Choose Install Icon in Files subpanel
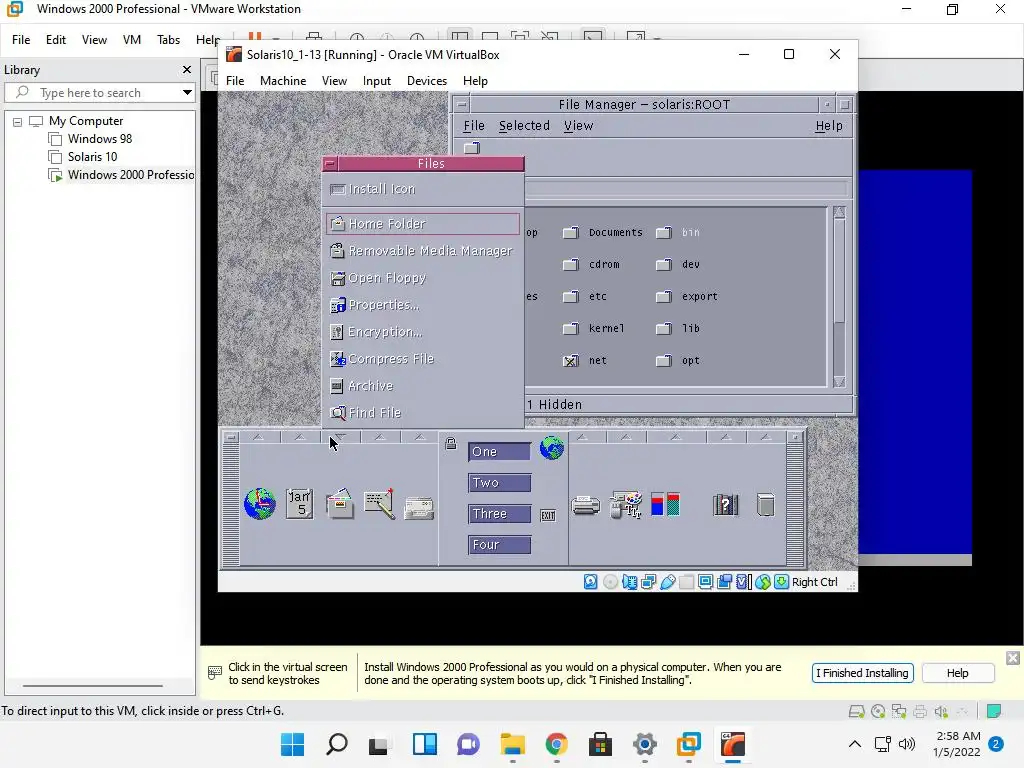Image resolution: width=1024 pixels, height=768 pixels. (423, 189)
